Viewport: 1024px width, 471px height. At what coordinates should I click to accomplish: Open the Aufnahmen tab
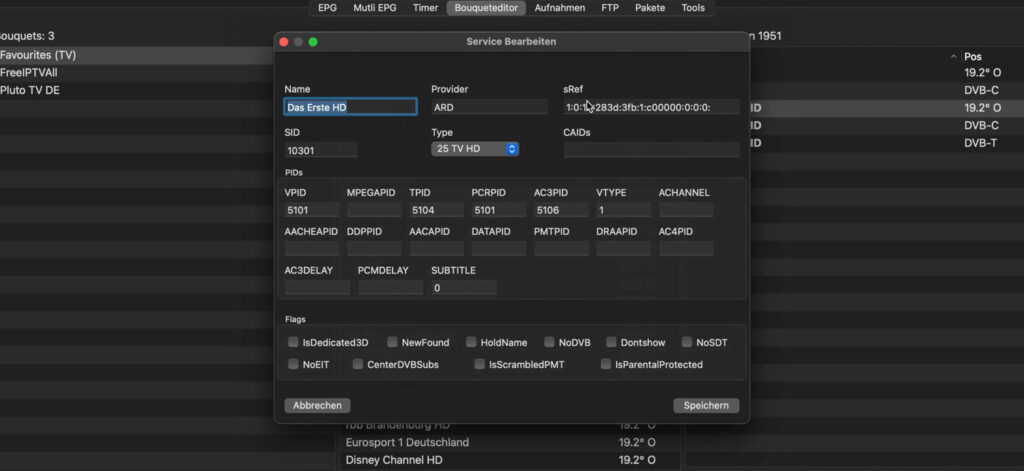pos(560,8)
